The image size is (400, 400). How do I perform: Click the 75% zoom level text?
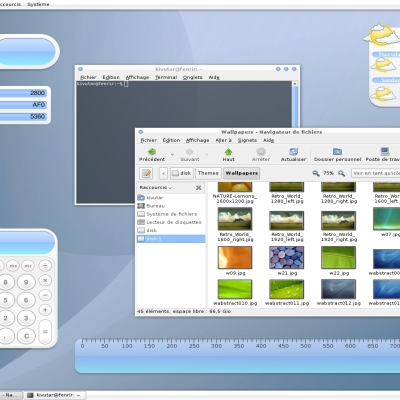[328, 173]
